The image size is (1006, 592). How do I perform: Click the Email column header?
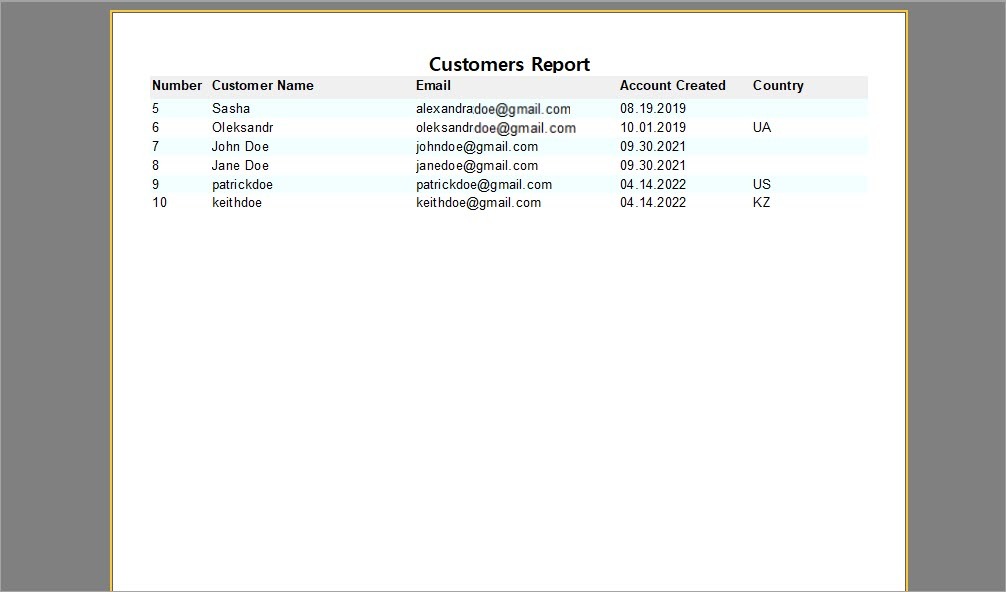[x=433, y=86]
